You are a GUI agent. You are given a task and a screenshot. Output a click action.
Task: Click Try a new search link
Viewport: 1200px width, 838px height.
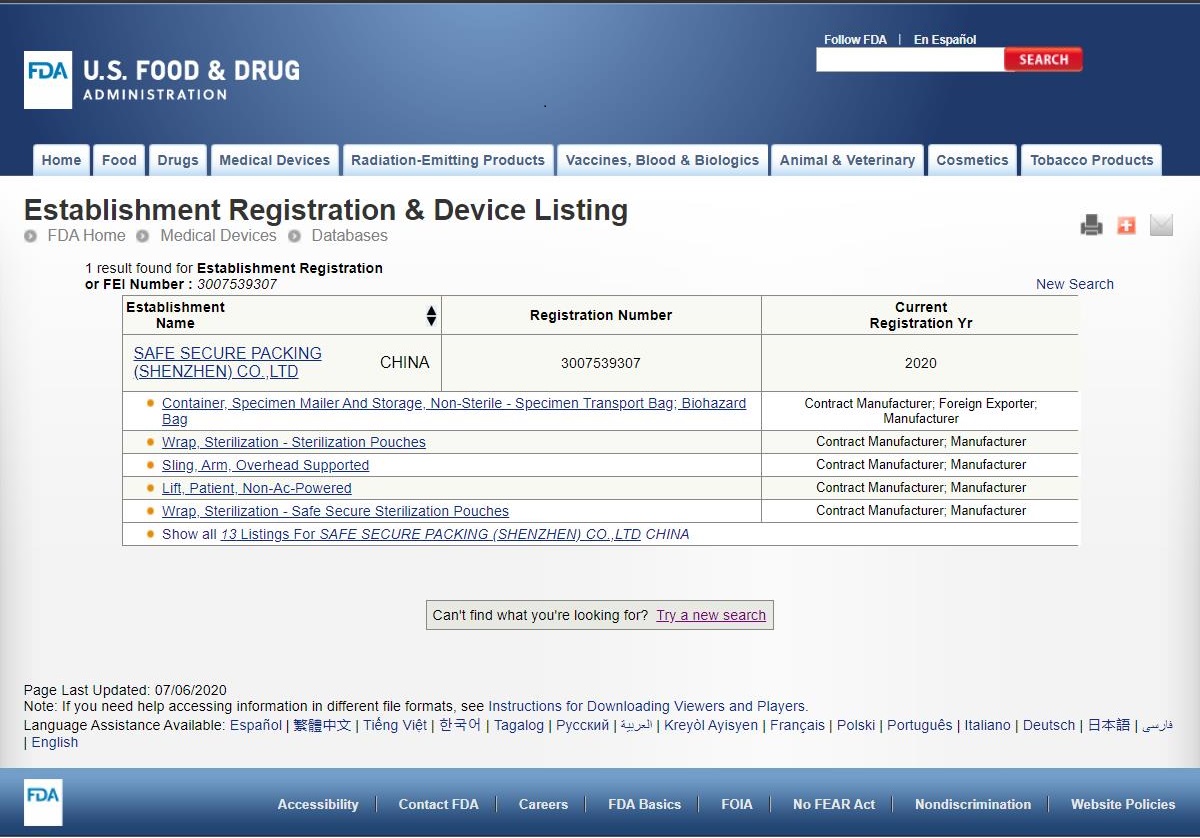pyautogui.click(x=711, y=615)
